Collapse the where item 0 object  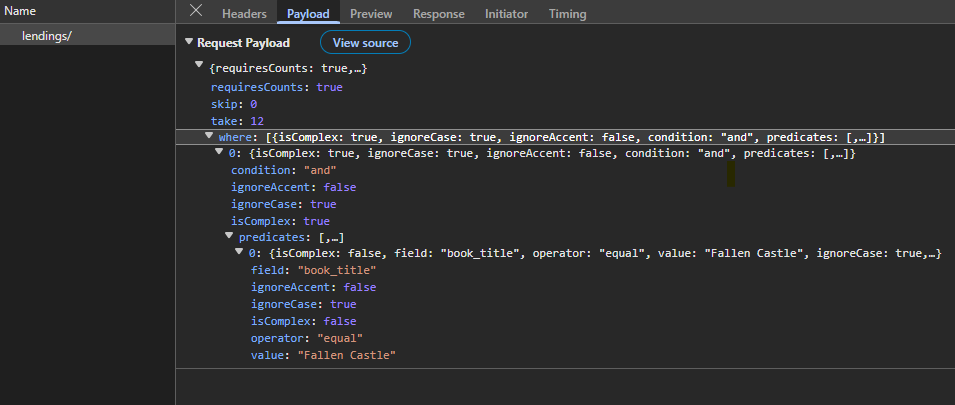(219, 152)
